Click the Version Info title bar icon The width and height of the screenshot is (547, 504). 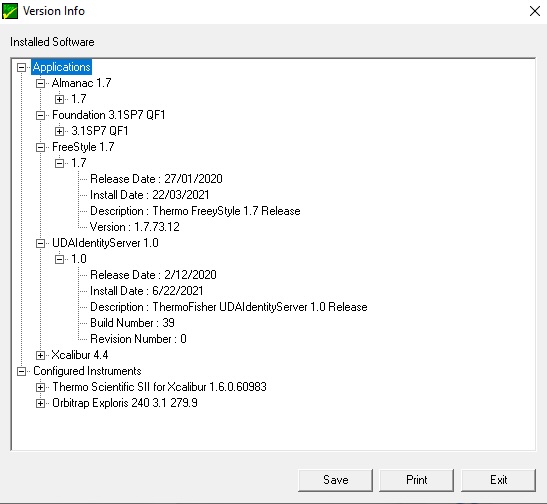10,11
